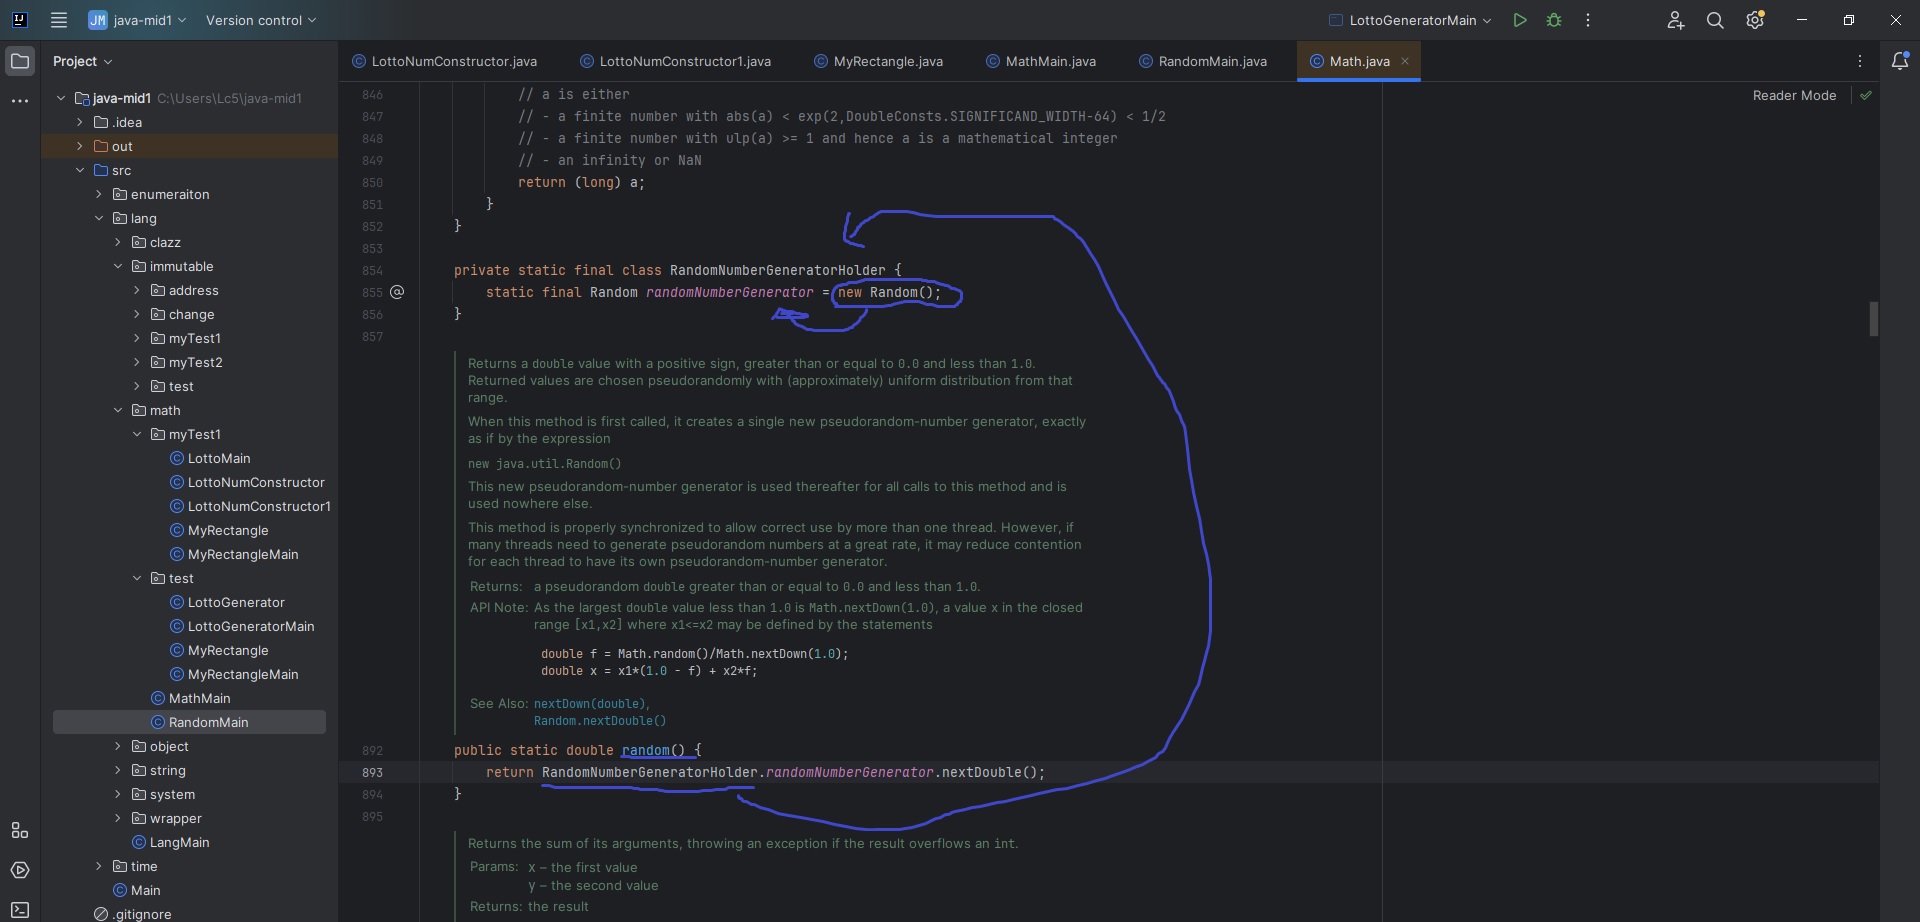Click the gutter marker on line 855
The image size is (1926, 922).
tap(397, 292)
